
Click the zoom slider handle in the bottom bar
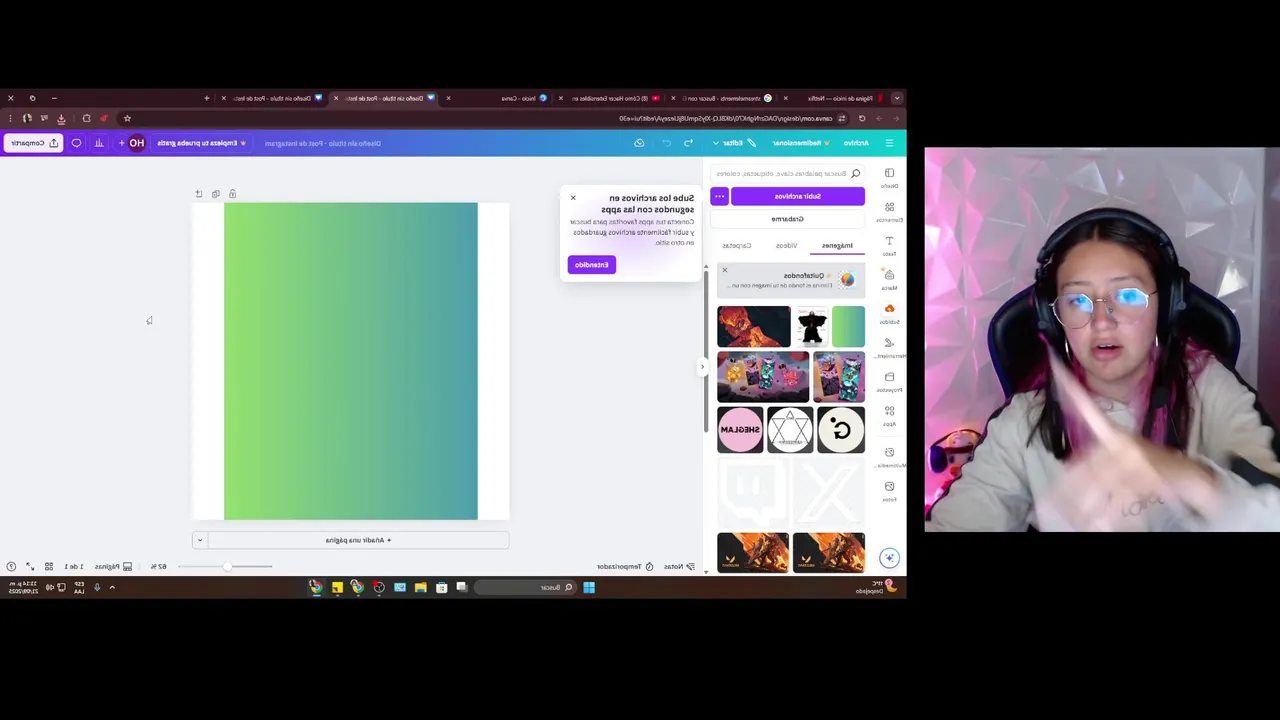point(227,567)
